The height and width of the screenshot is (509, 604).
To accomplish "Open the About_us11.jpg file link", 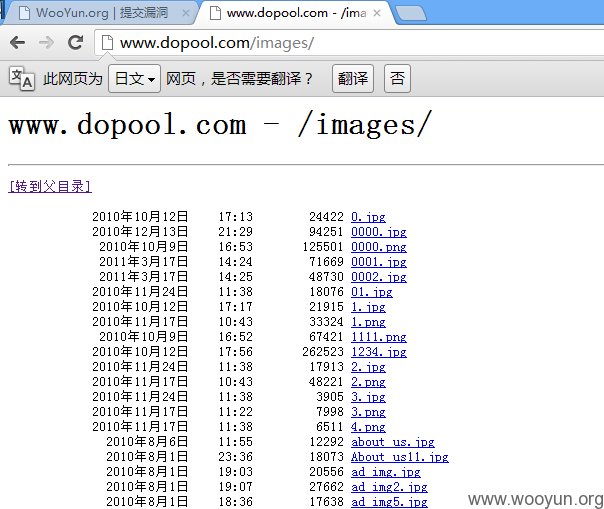I will [400, 457].
